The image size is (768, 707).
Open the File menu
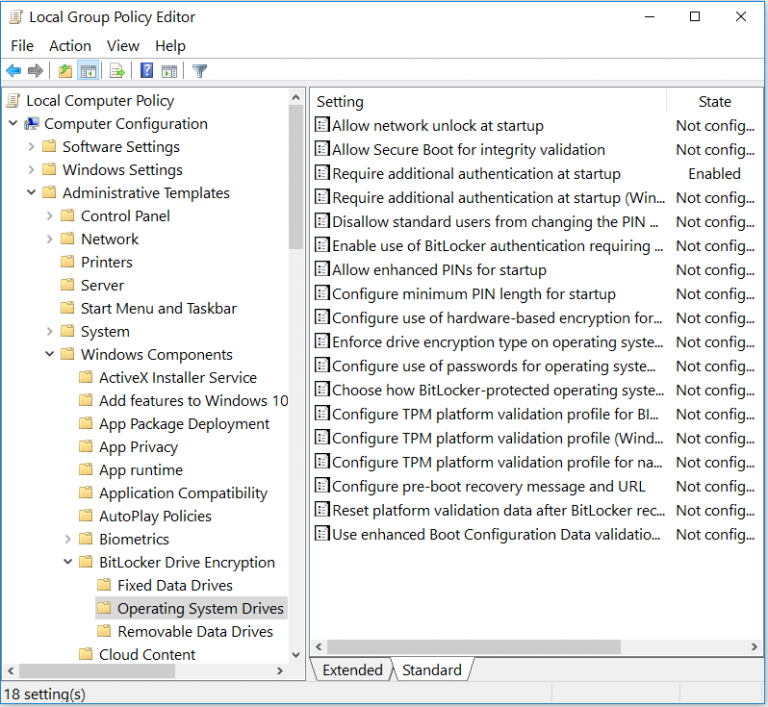pyautogui.click(x=22, y=46)
